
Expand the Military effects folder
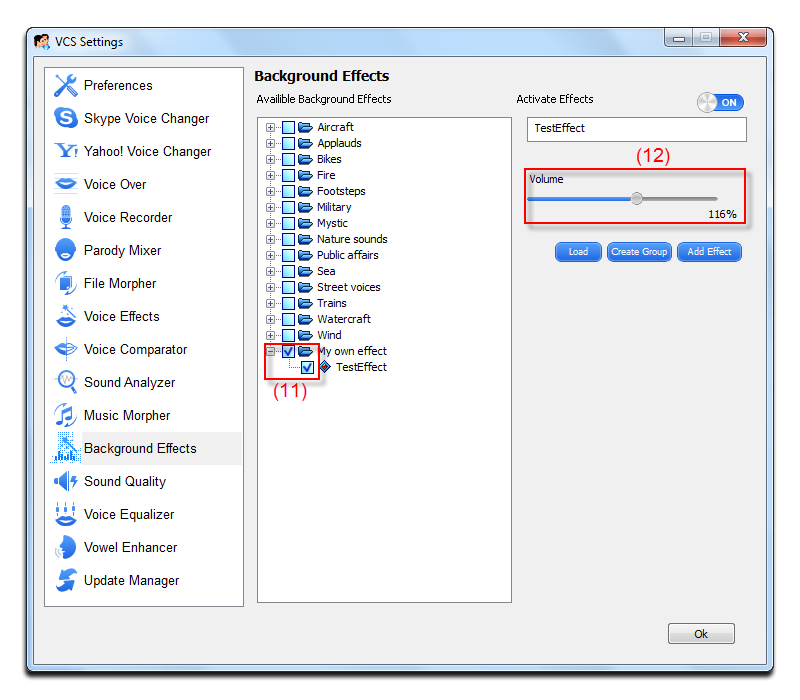(x=270, y=207)
